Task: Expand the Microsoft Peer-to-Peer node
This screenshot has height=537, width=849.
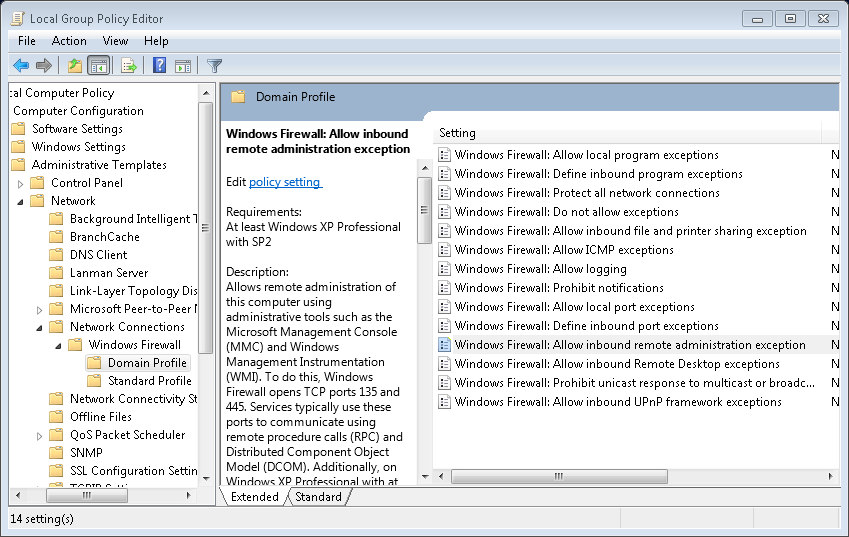Action: (40, 310)
